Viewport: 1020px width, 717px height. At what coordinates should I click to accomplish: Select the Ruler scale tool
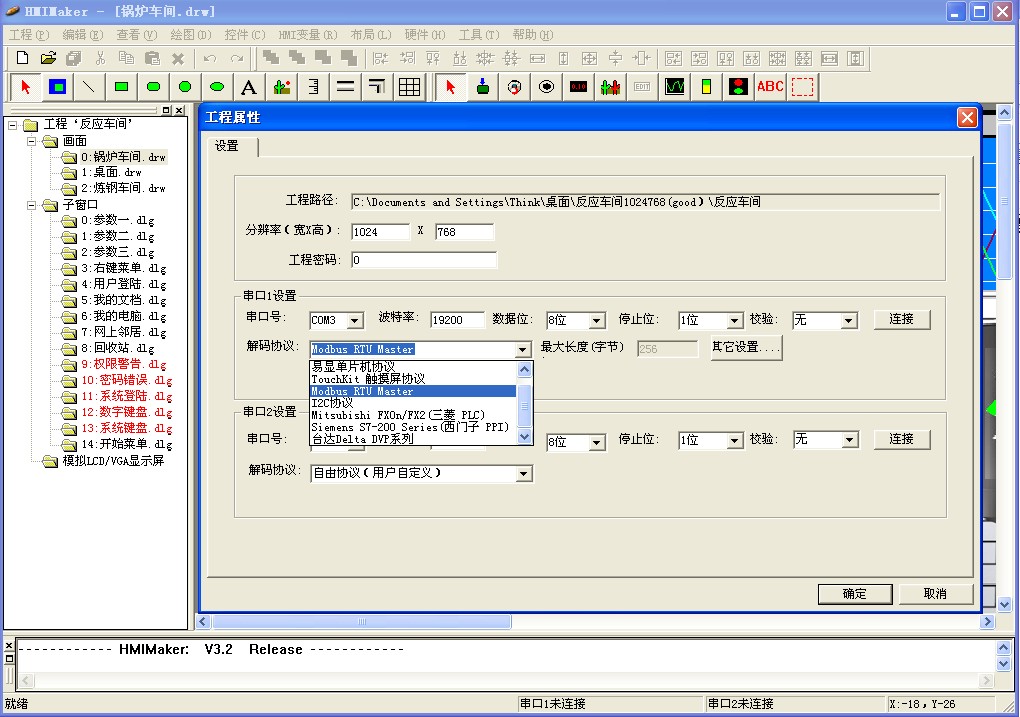click(313, 87)
